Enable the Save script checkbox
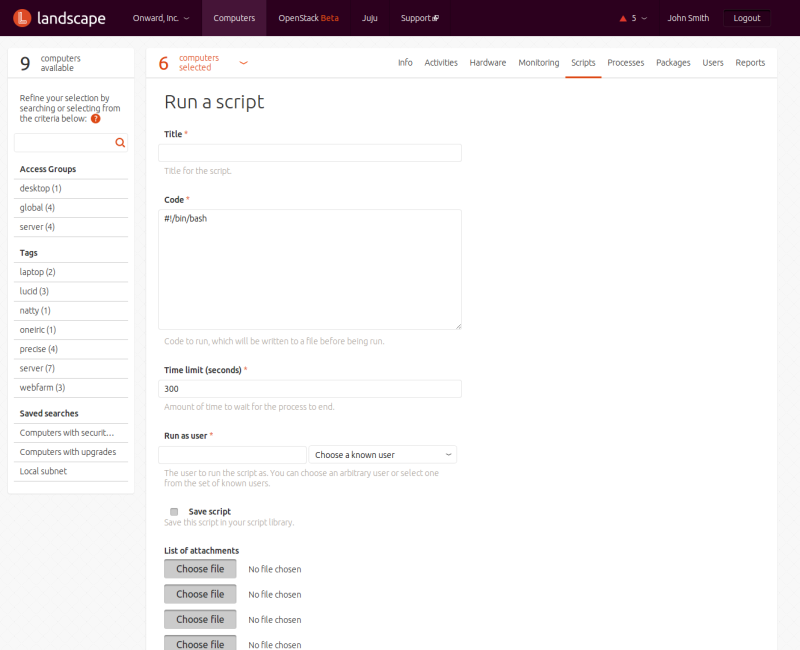Viewport: 800px width, 650px height. [x=174, y=511]
